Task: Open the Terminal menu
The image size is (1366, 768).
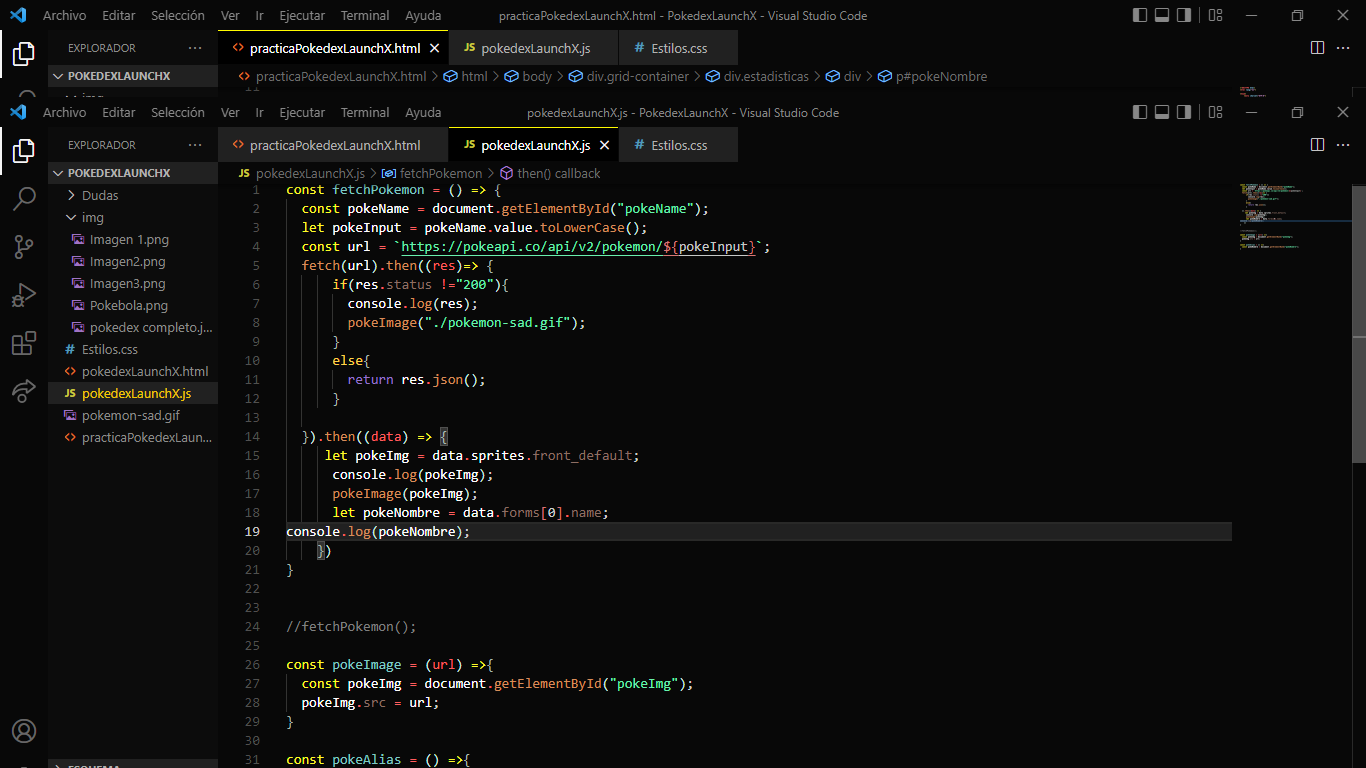Action: point(364,112)
